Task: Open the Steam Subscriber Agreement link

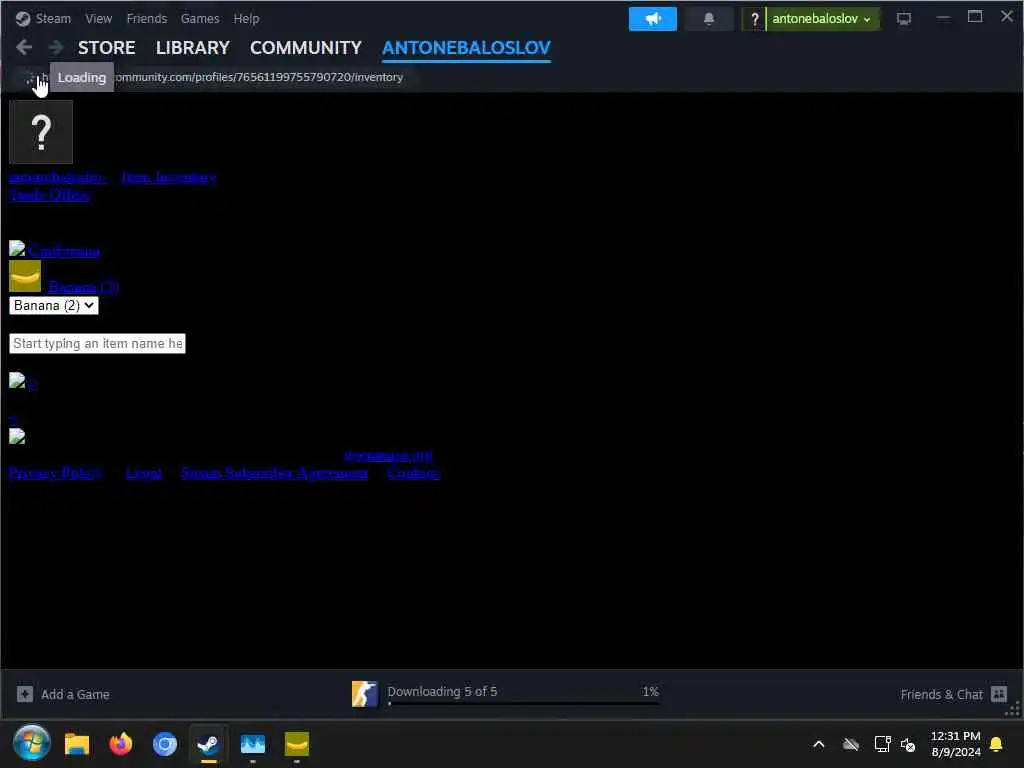Action: pyautogui.click(x=274, y=472)
